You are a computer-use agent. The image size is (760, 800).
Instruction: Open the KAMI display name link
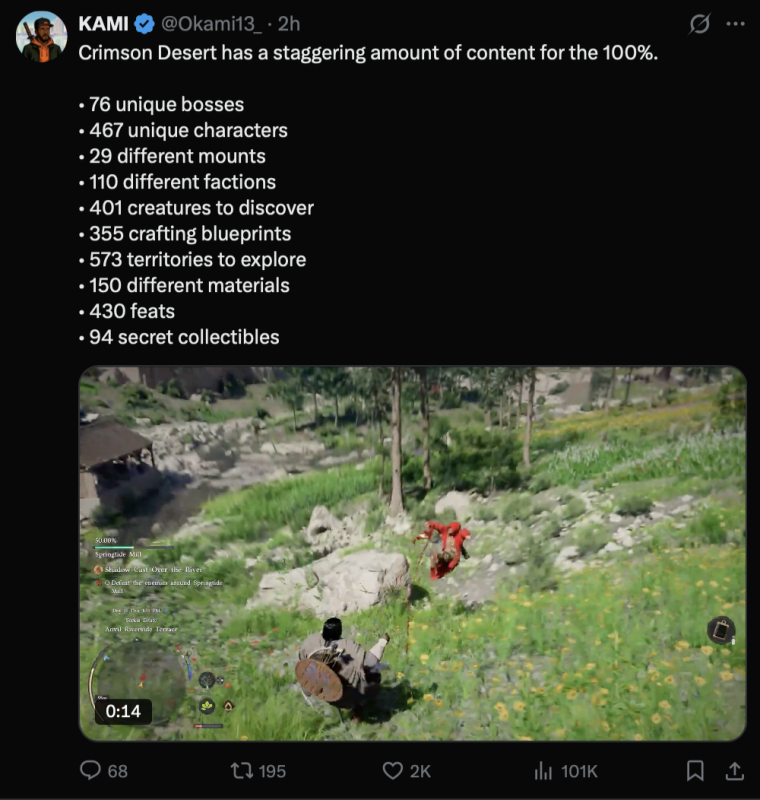coord(103,24)
